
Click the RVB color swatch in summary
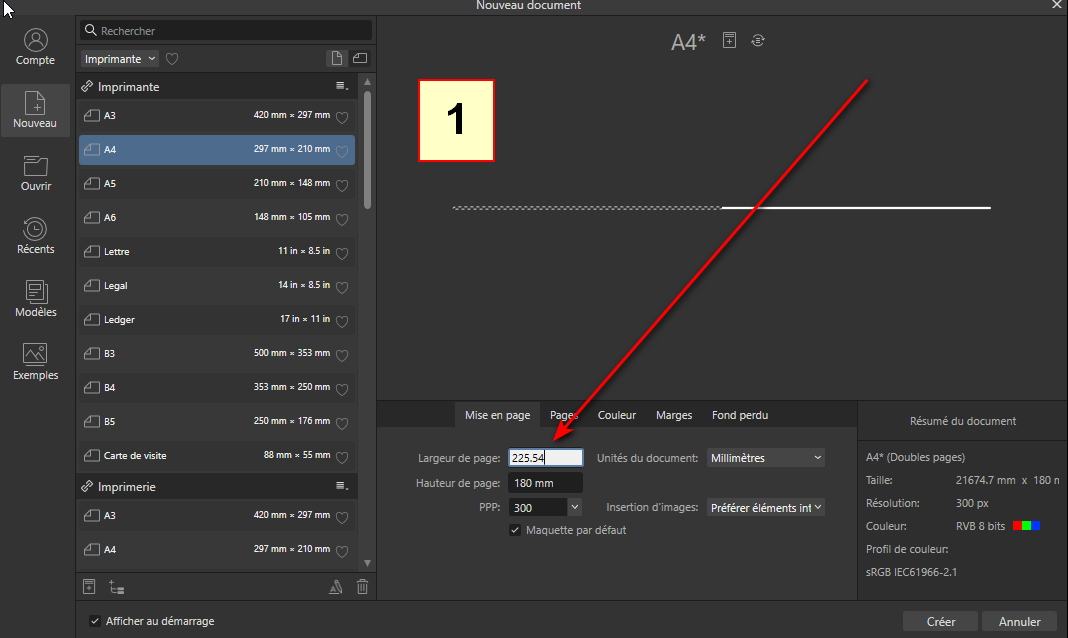(1026, 526)
